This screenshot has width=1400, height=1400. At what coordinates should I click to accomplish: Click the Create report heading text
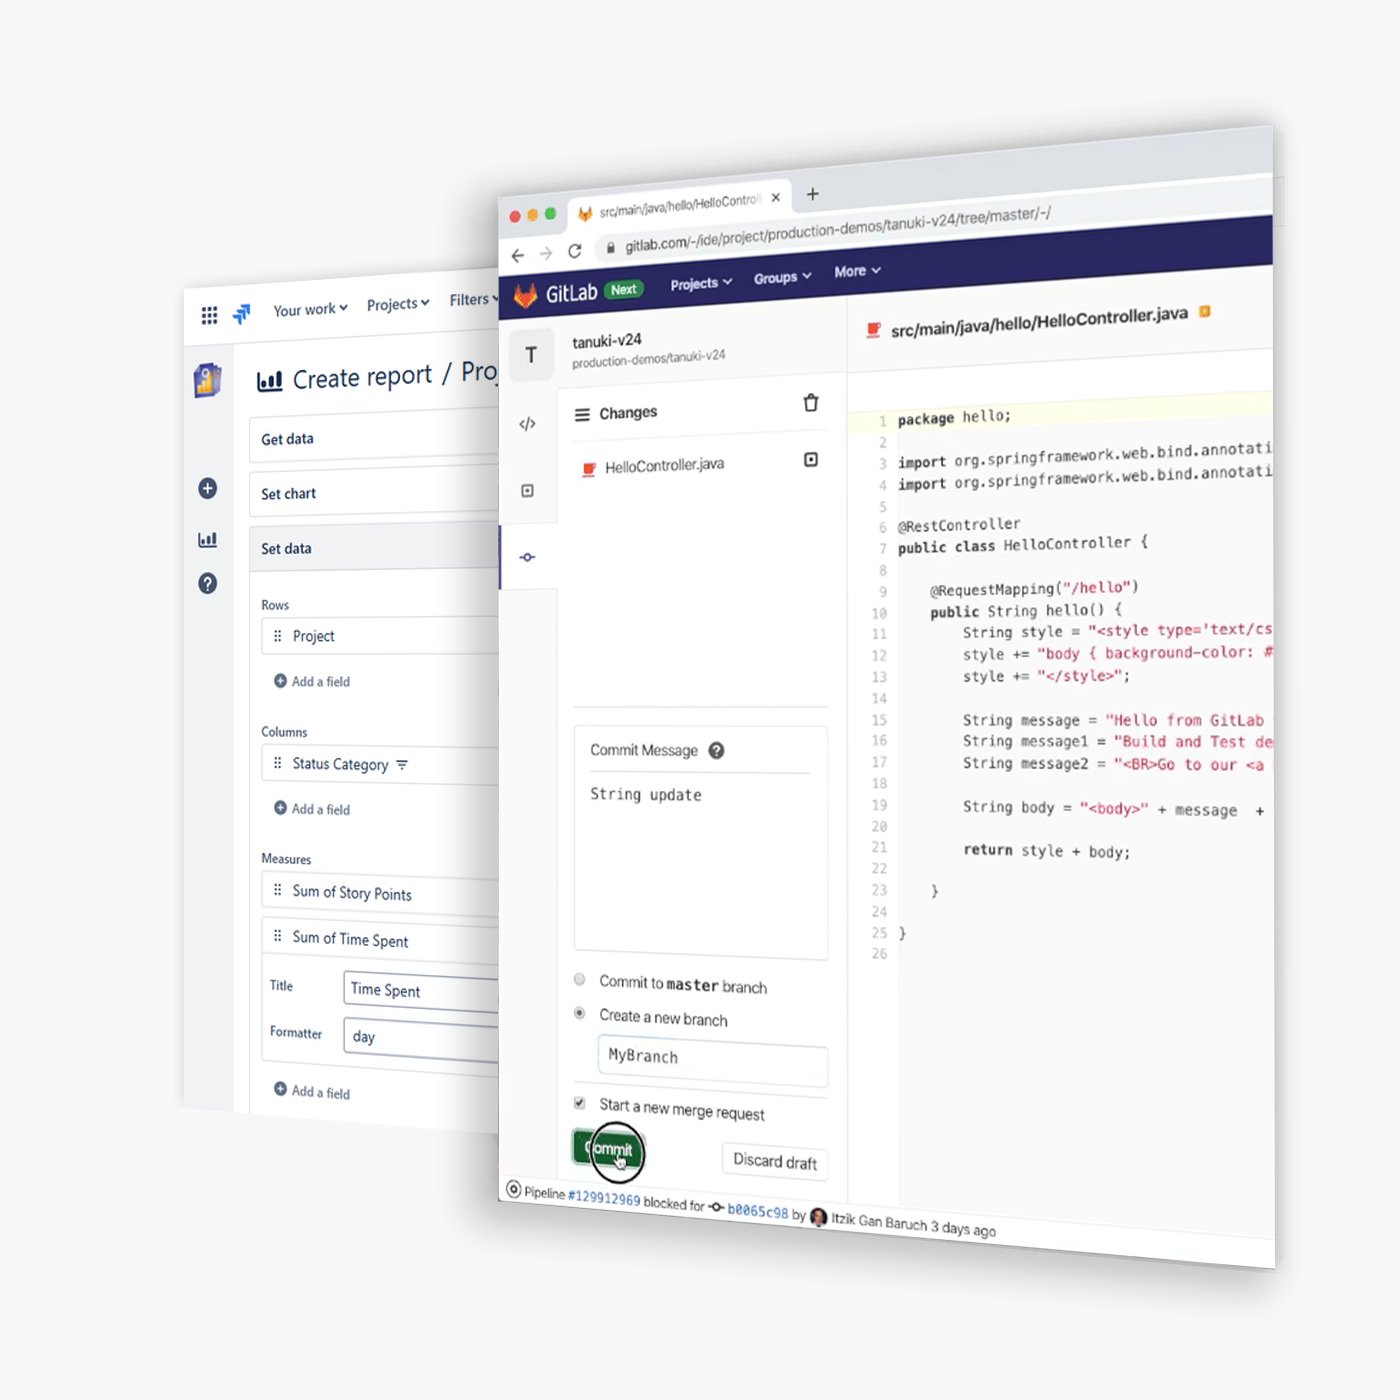pyautogui.click(x=362, y=378)
